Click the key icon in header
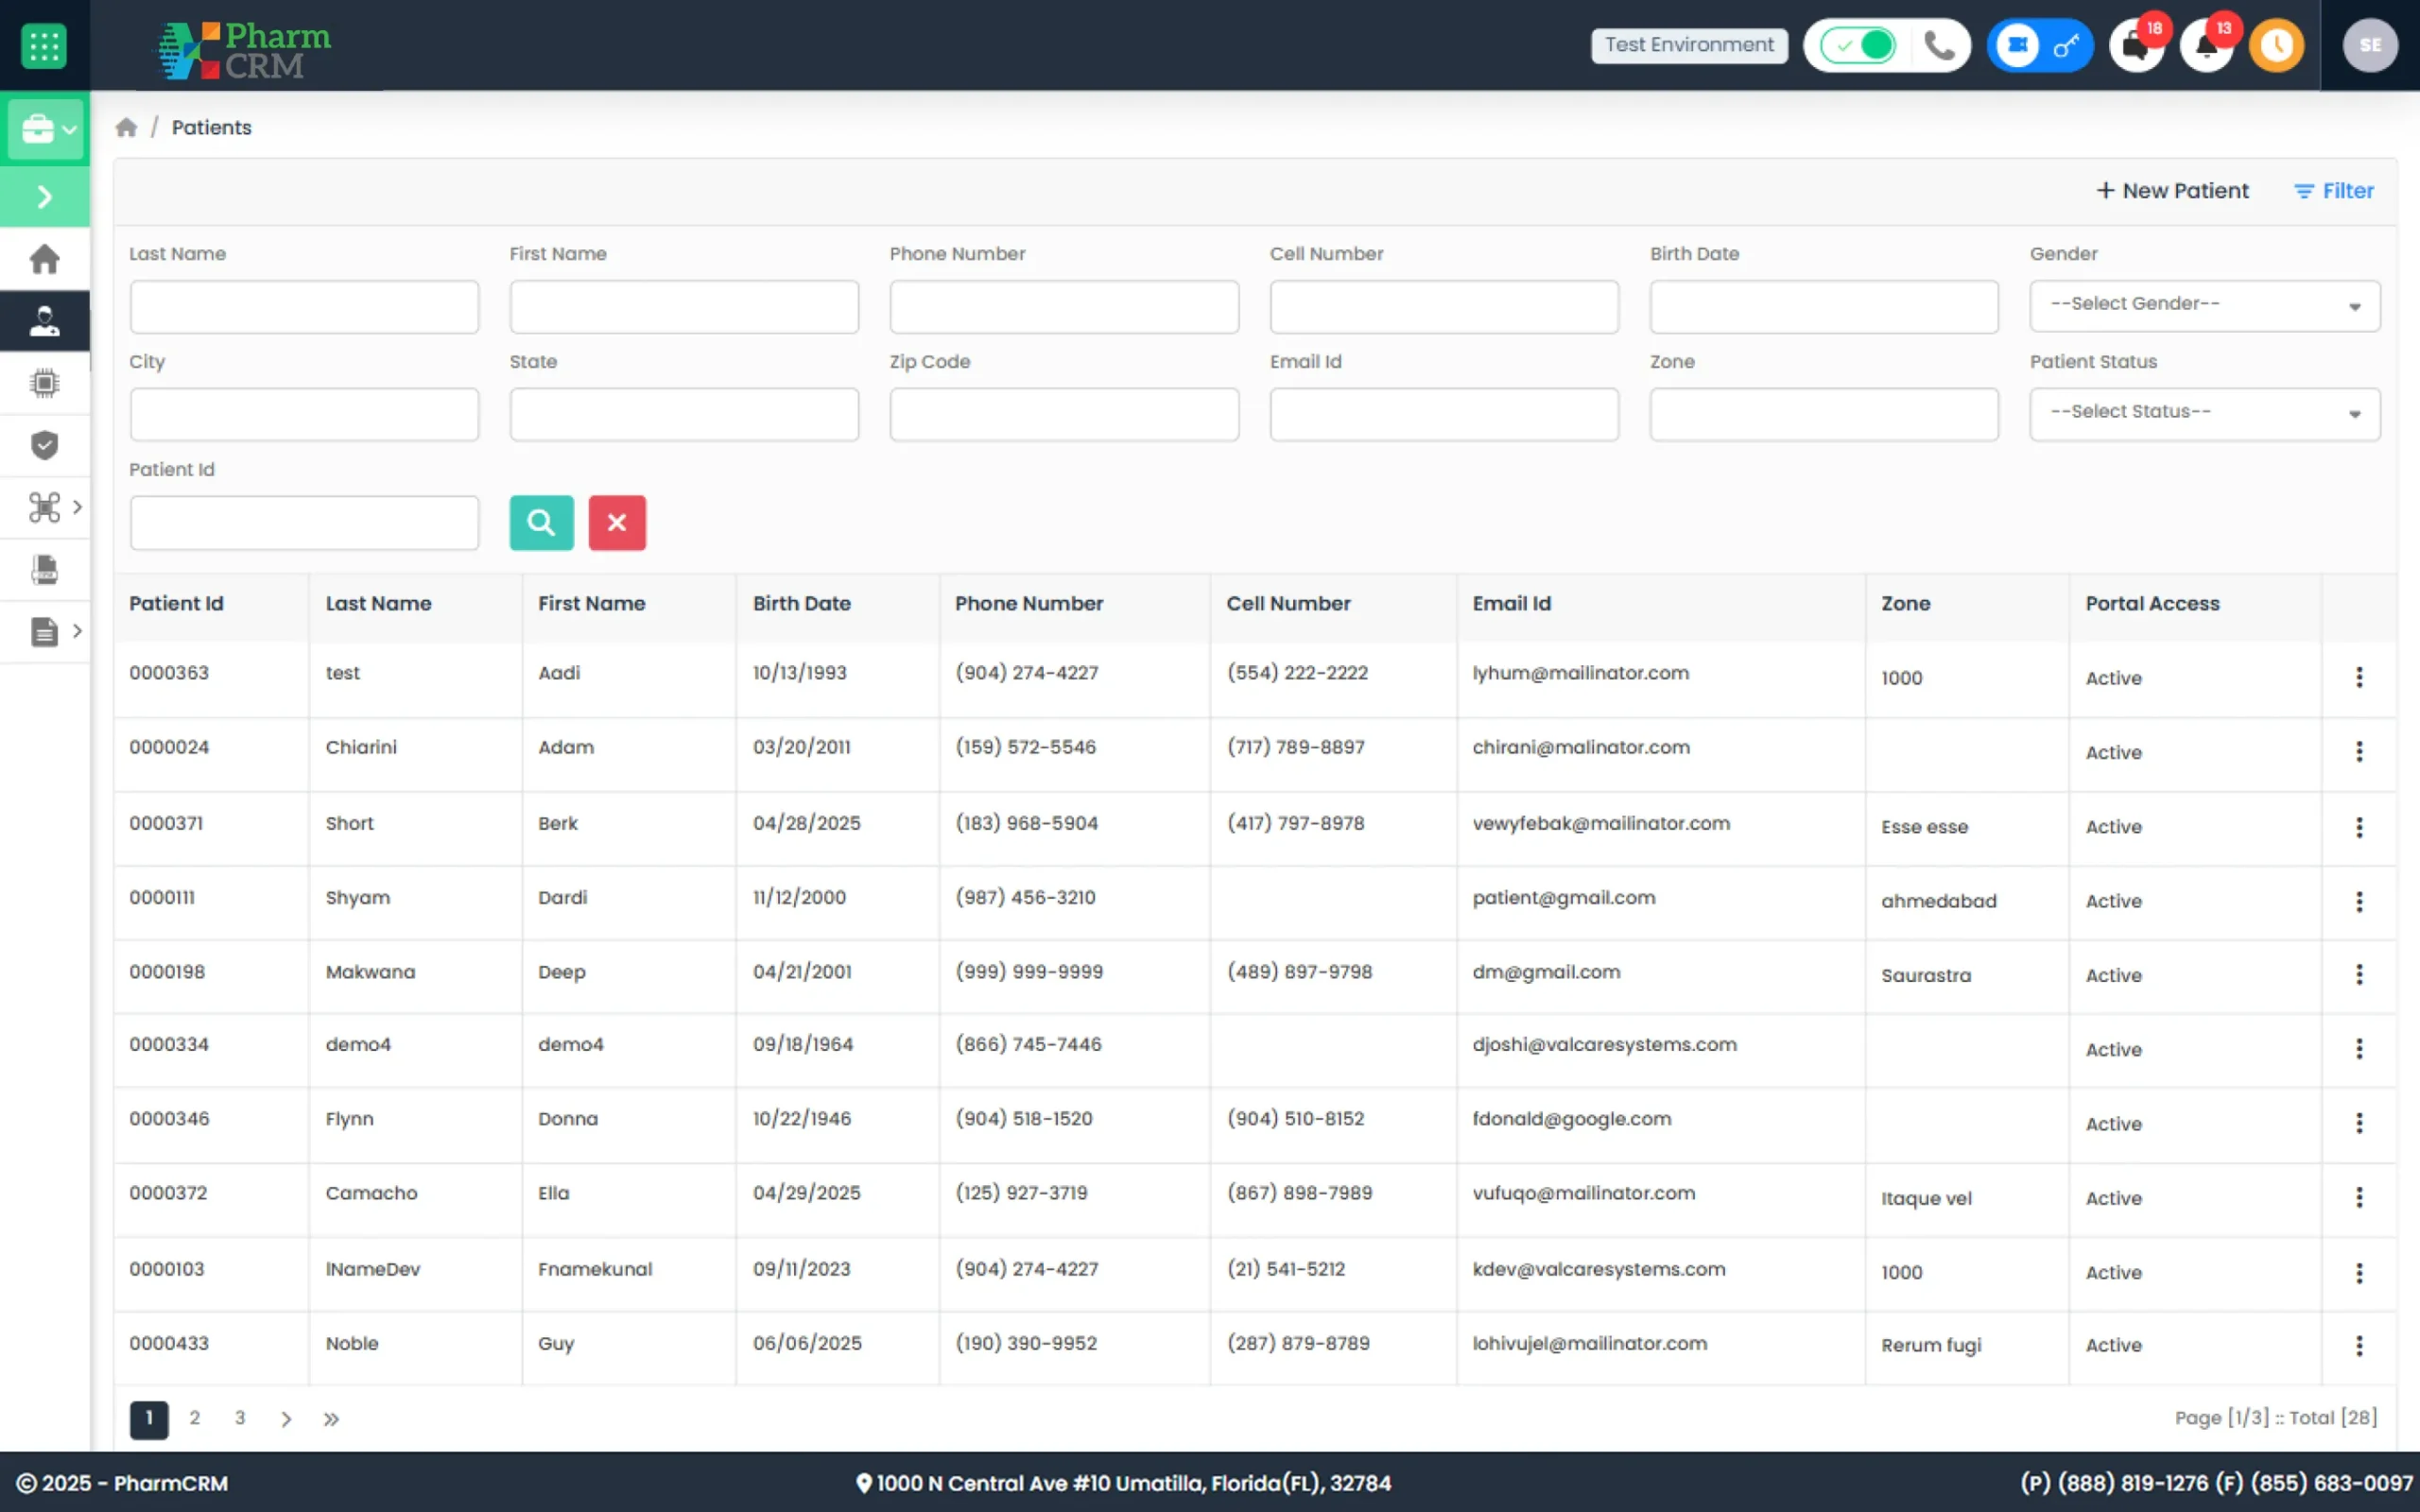 [2066, 46]
